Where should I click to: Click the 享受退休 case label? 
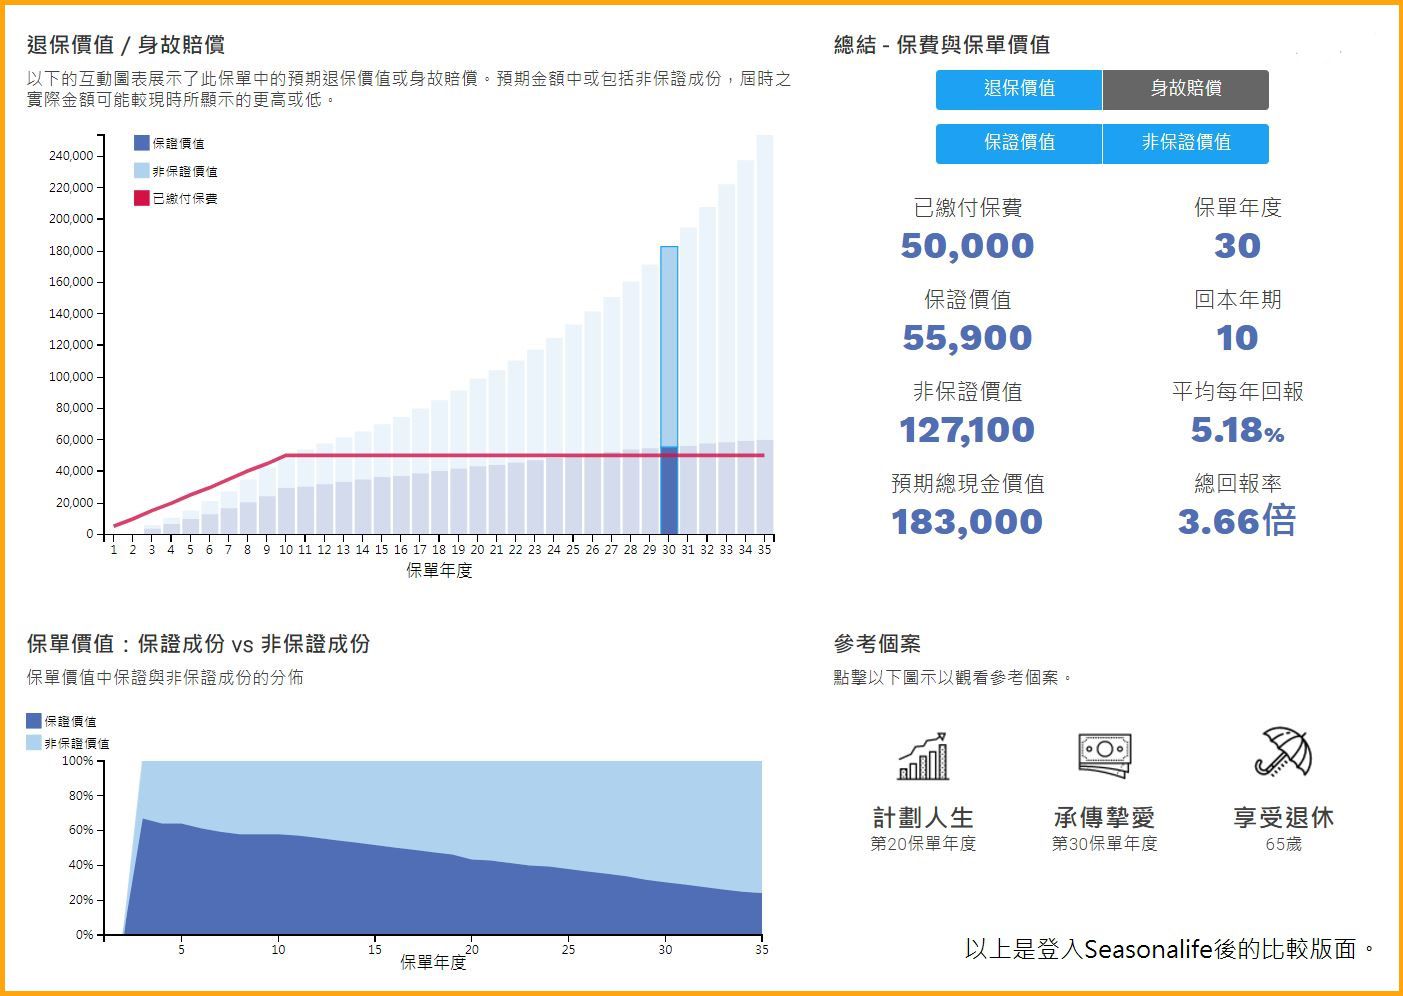[1283, 817]
